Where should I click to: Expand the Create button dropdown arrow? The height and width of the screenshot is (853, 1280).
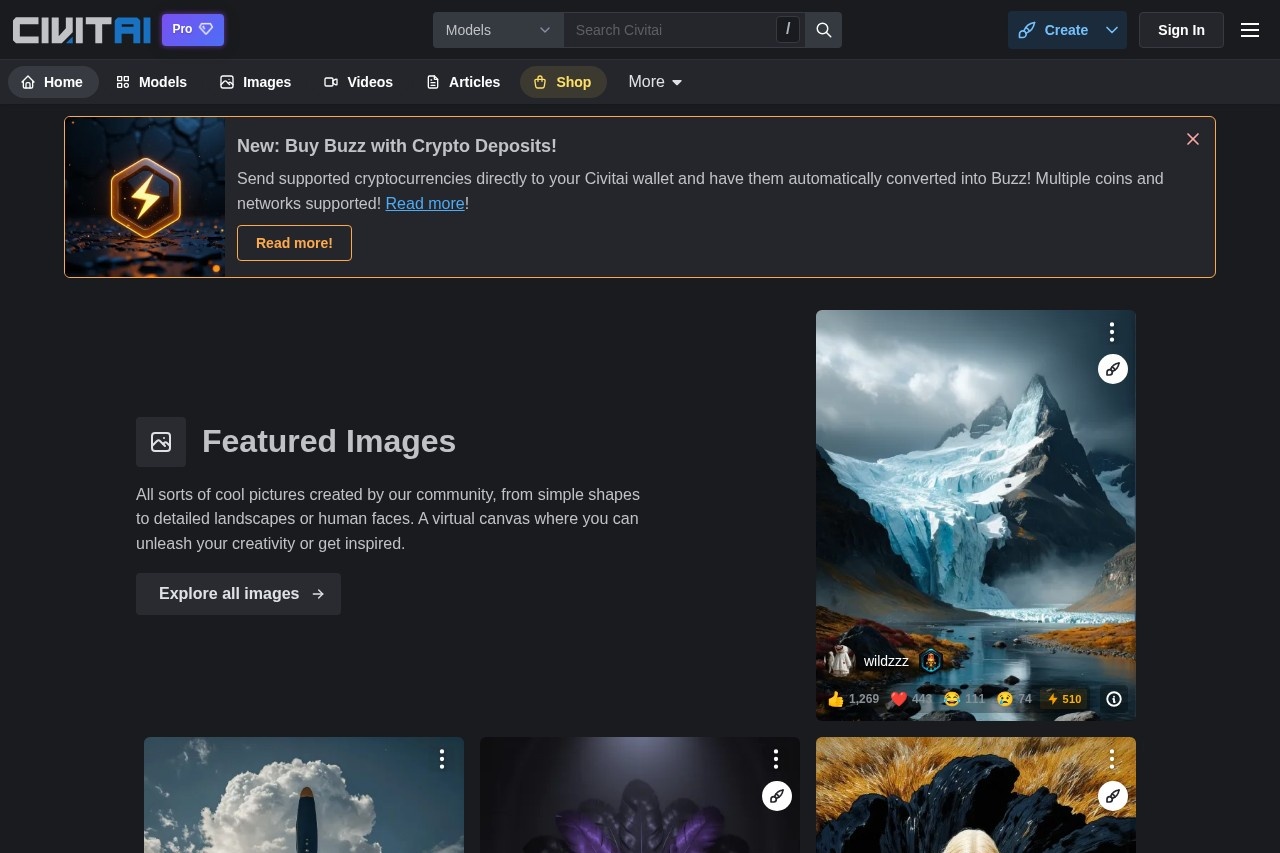tap(1111, 30)
